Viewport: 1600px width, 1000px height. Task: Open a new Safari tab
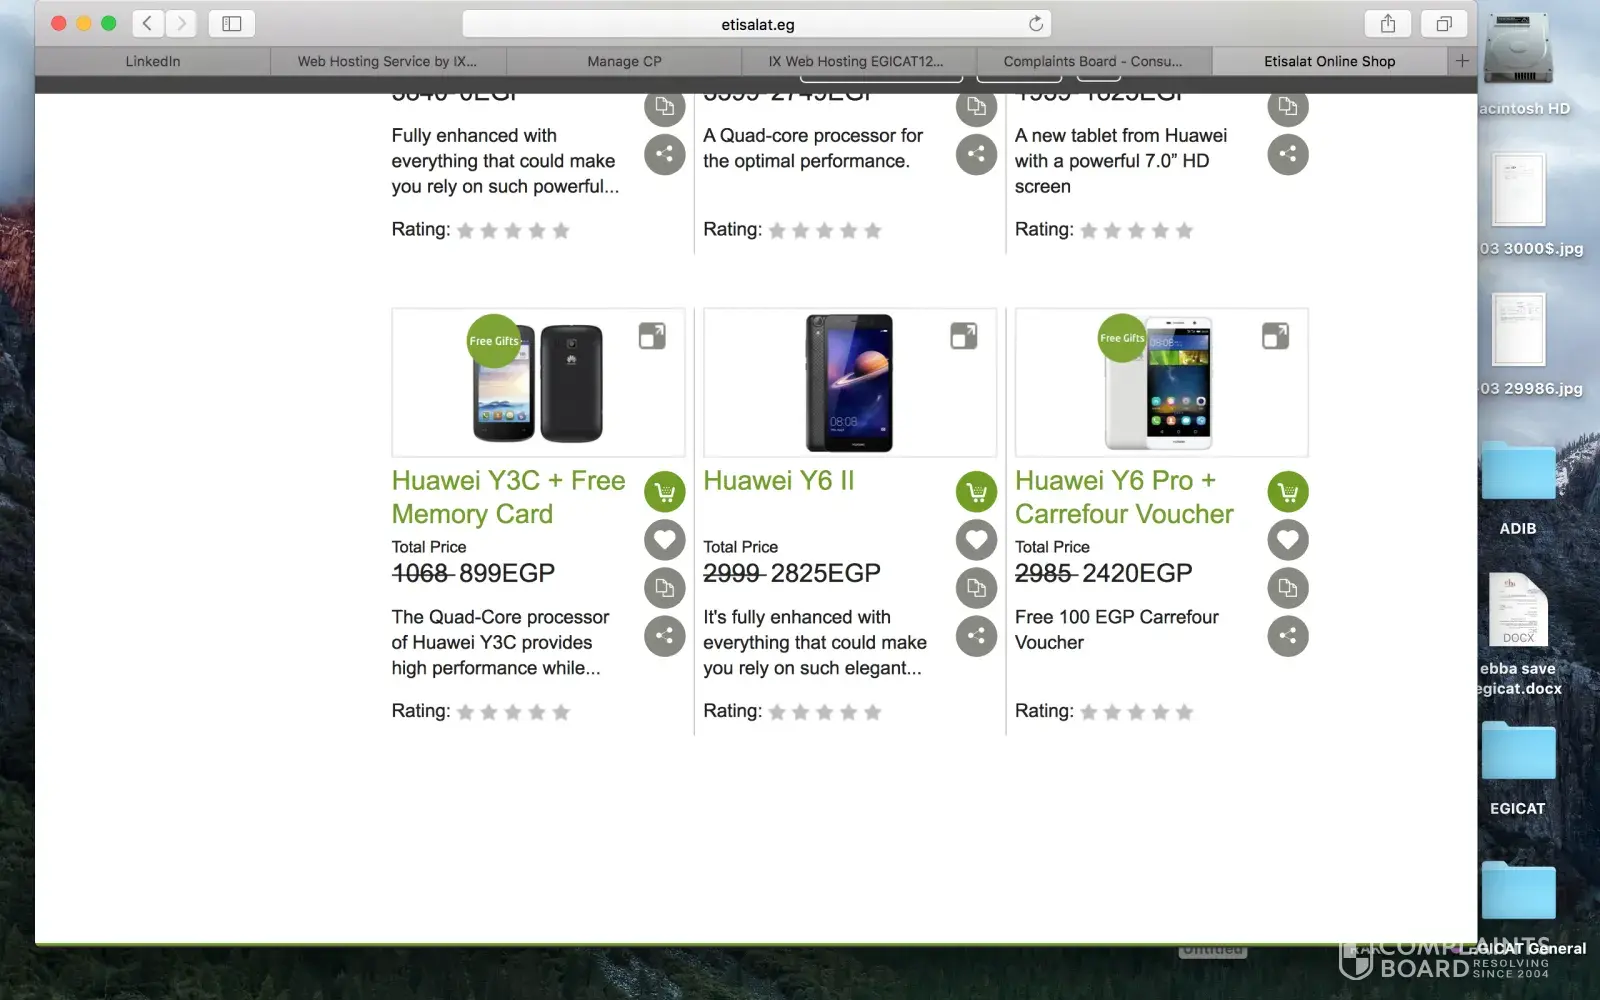tap(1462, 61)
